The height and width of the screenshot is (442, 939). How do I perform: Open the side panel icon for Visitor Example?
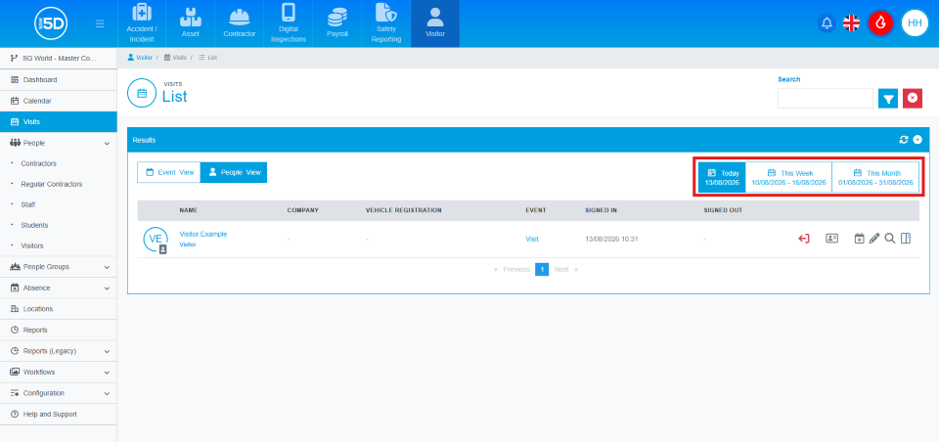point(905,238)
